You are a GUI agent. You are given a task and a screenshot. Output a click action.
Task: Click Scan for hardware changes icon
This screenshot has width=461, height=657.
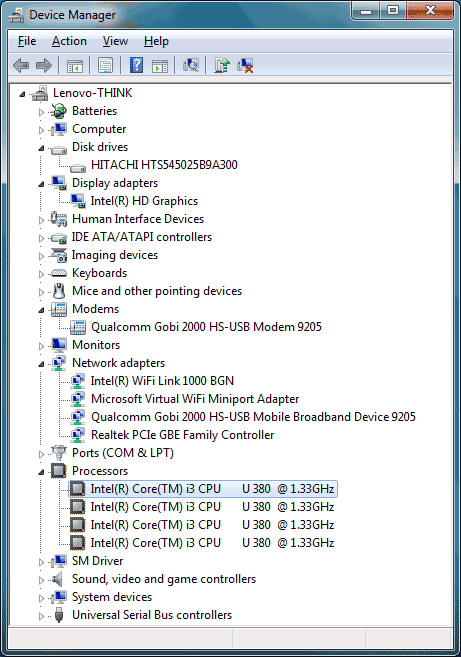pyautogui.click(x=191, y=65)
